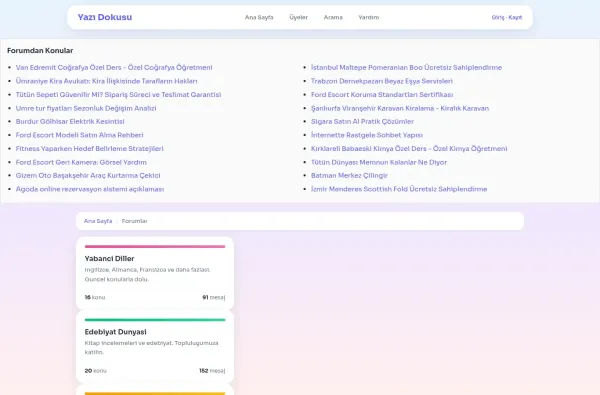
Task: Open Sigara Satın Al Pratik Çözümler
Action: coord(362,121)
